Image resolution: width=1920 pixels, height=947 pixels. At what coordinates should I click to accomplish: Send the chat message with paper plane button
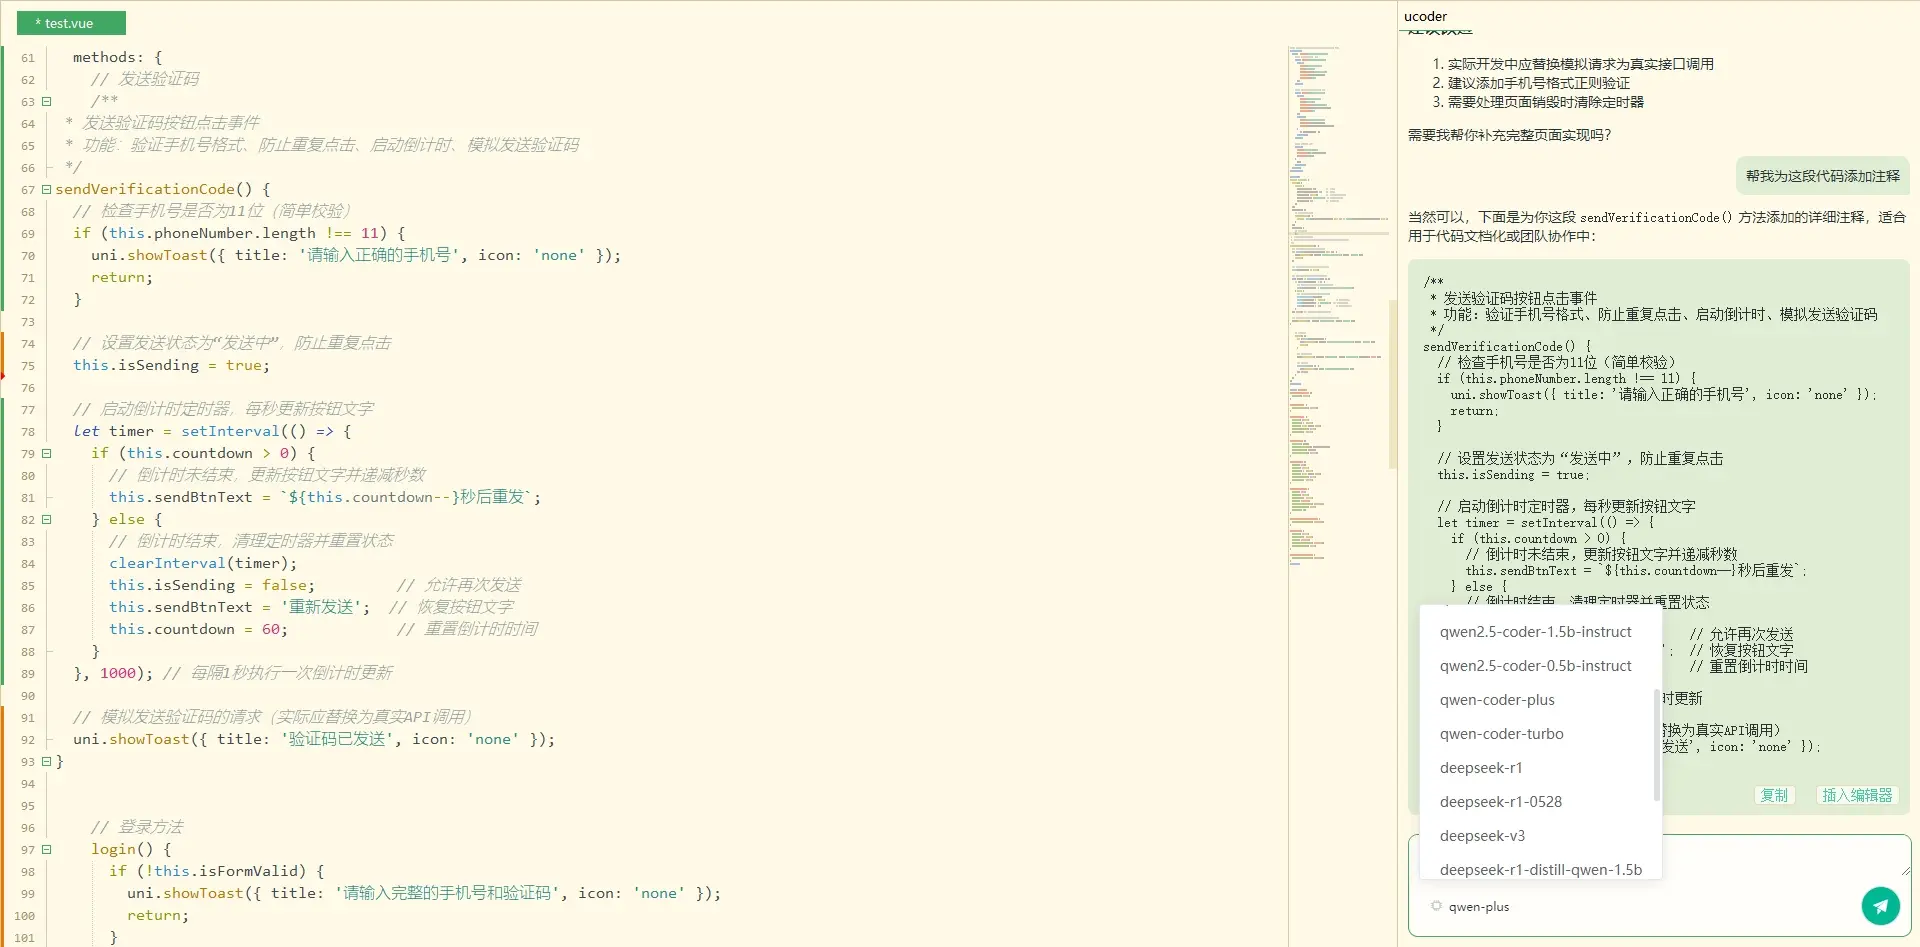[x=1880, y=906]
